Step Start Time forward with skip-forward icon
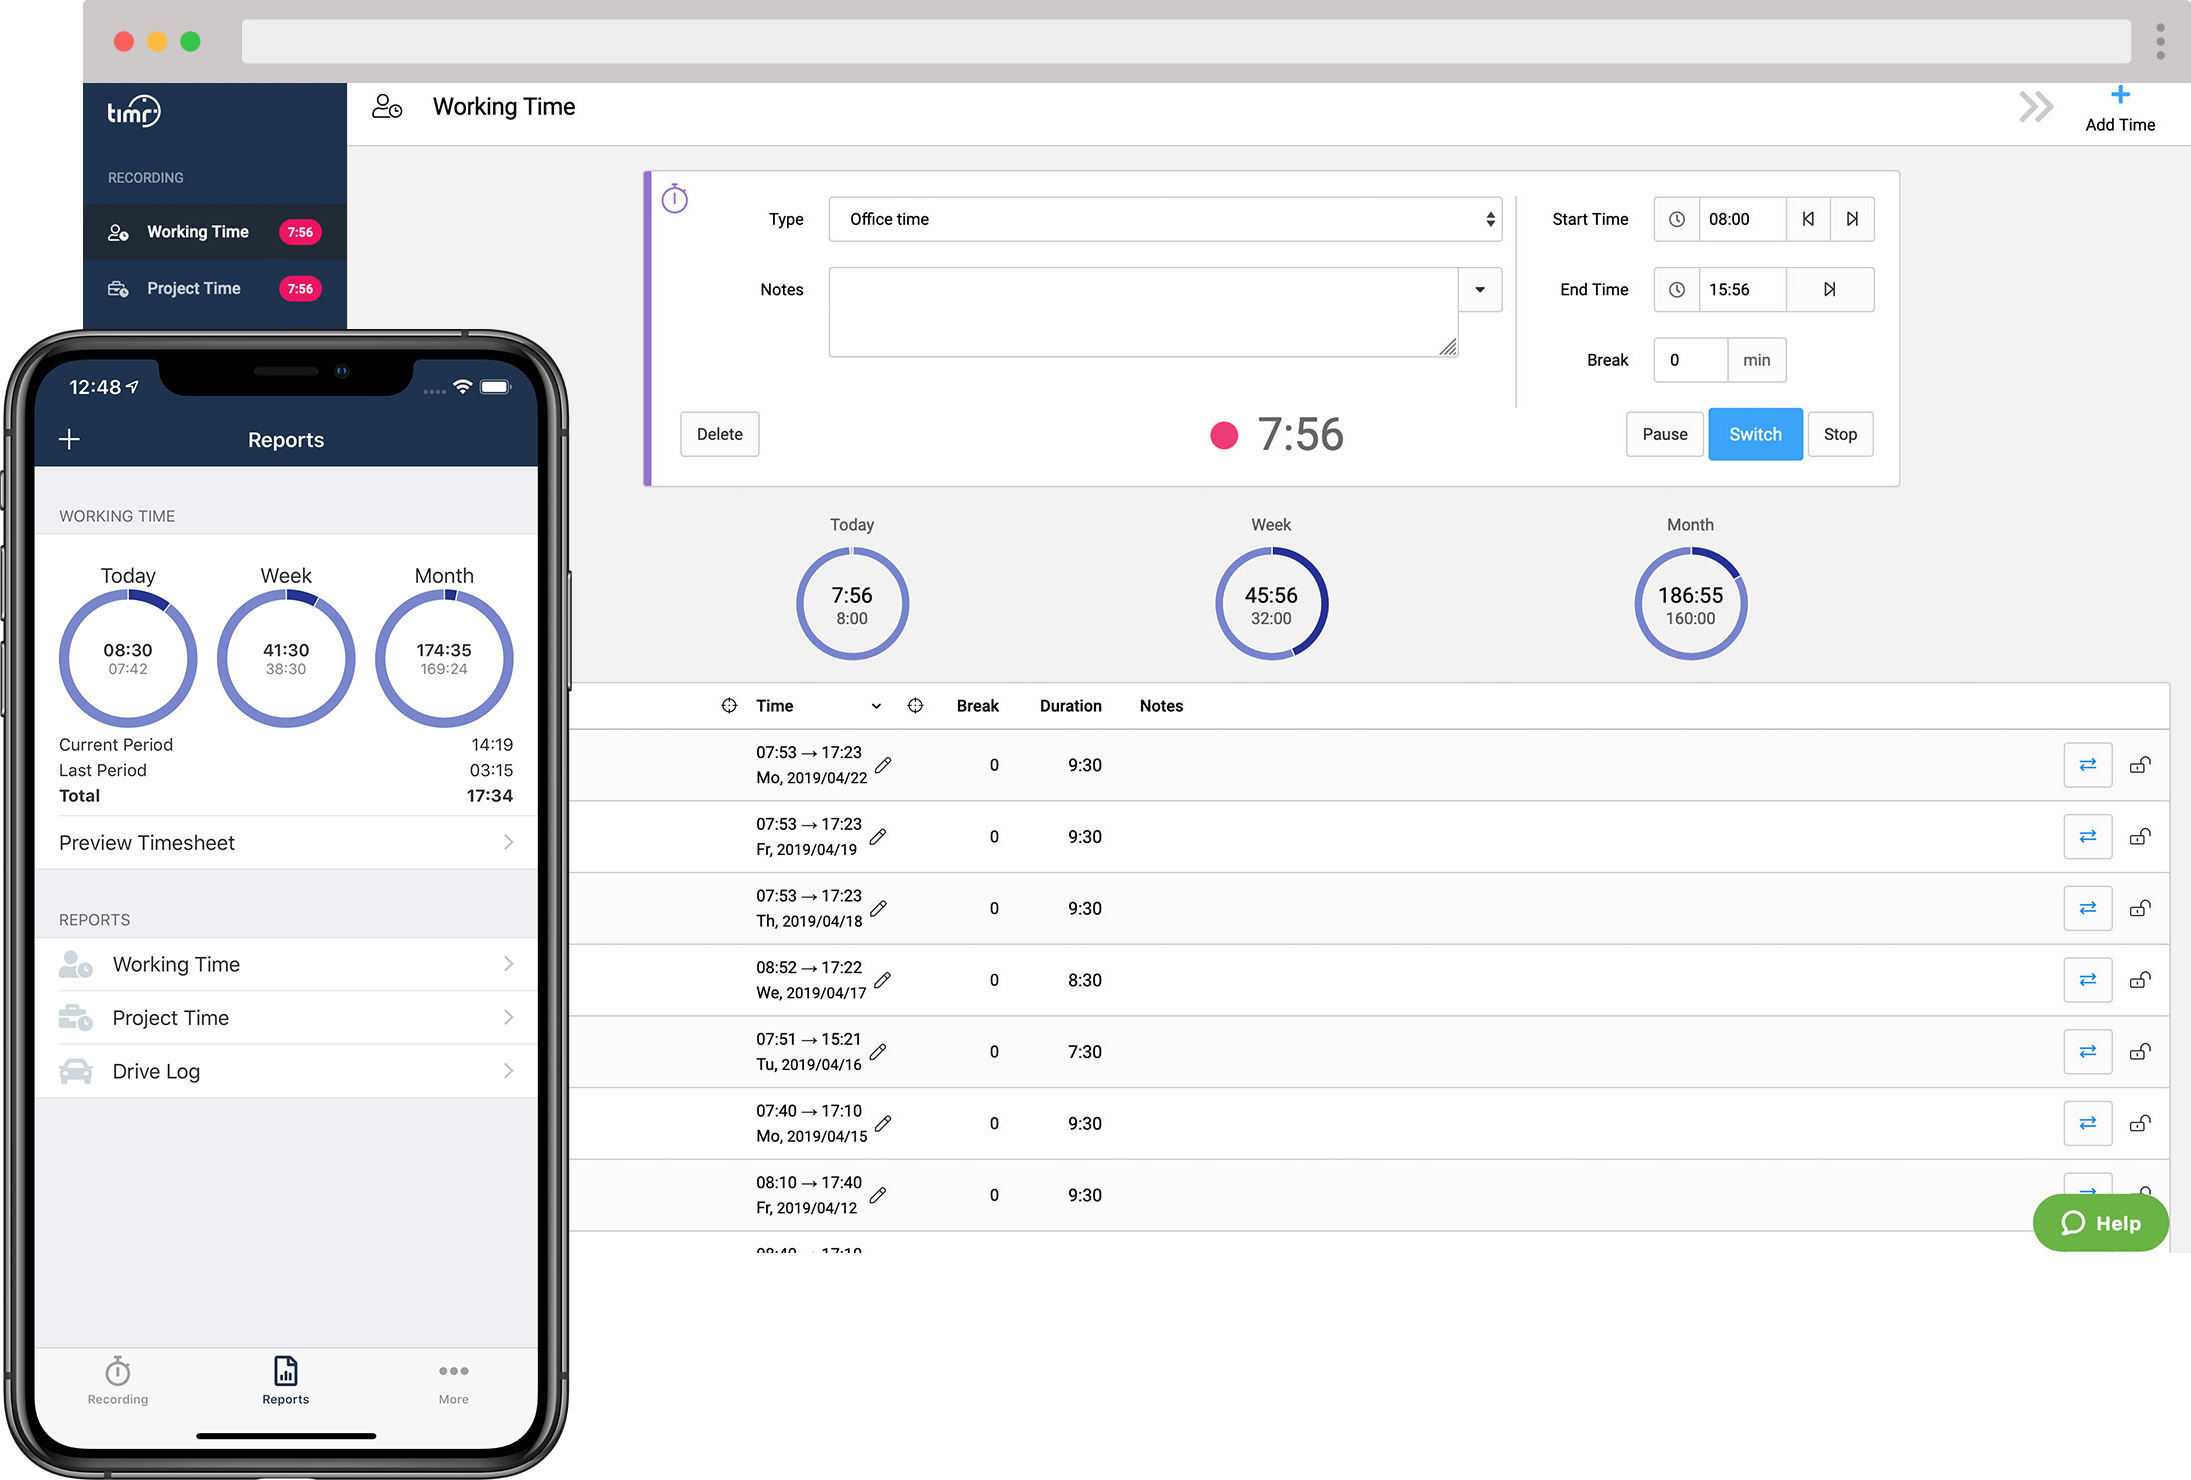The width and height of the screenshot is (2191, 1480). (1852, 219)
